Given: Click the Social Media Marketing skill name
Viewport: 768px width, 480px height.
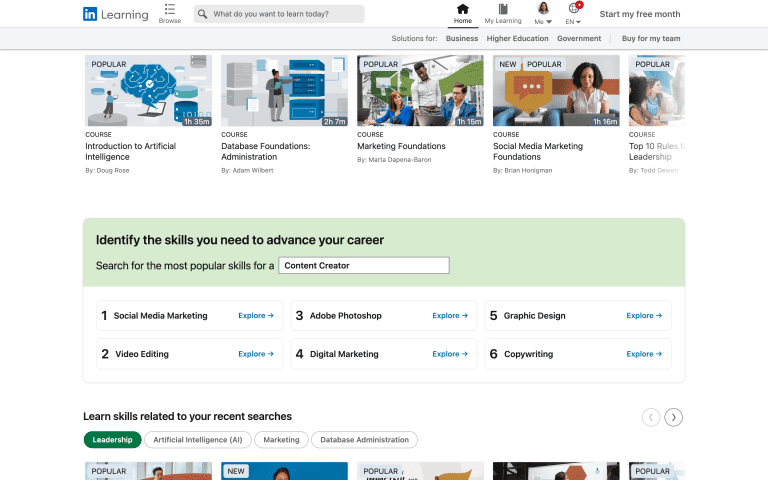Looking at the screenshot, I should click(x=161, y=316).
